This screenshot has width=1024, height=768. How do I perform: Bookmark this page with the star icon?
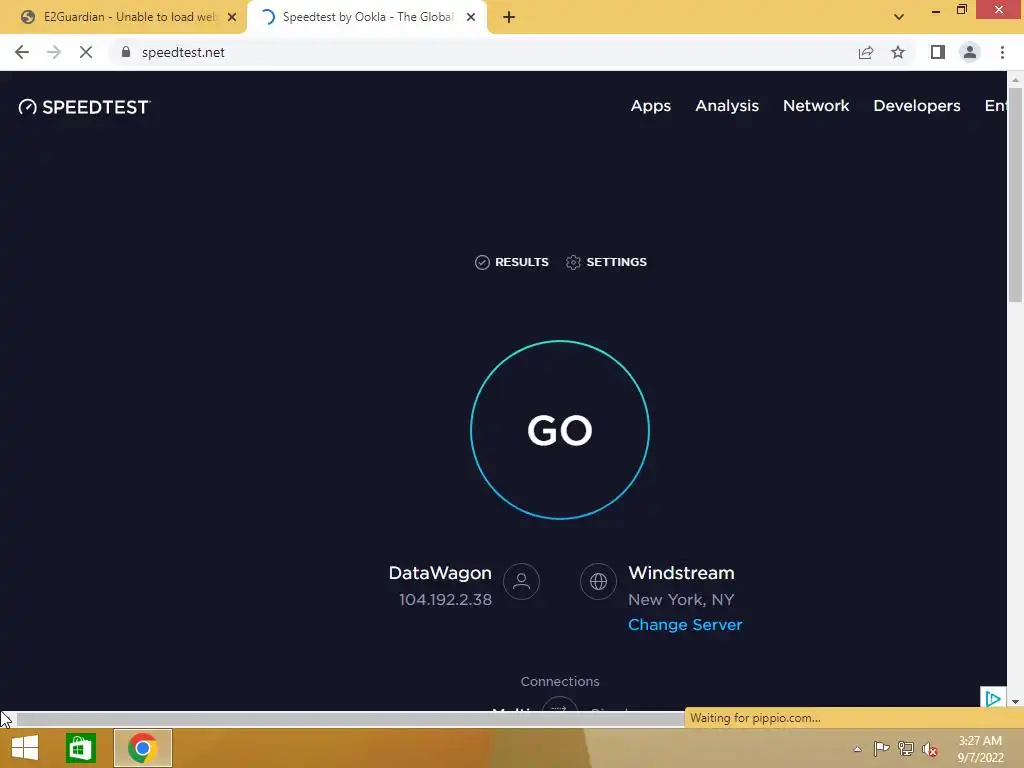pos(898,52)
